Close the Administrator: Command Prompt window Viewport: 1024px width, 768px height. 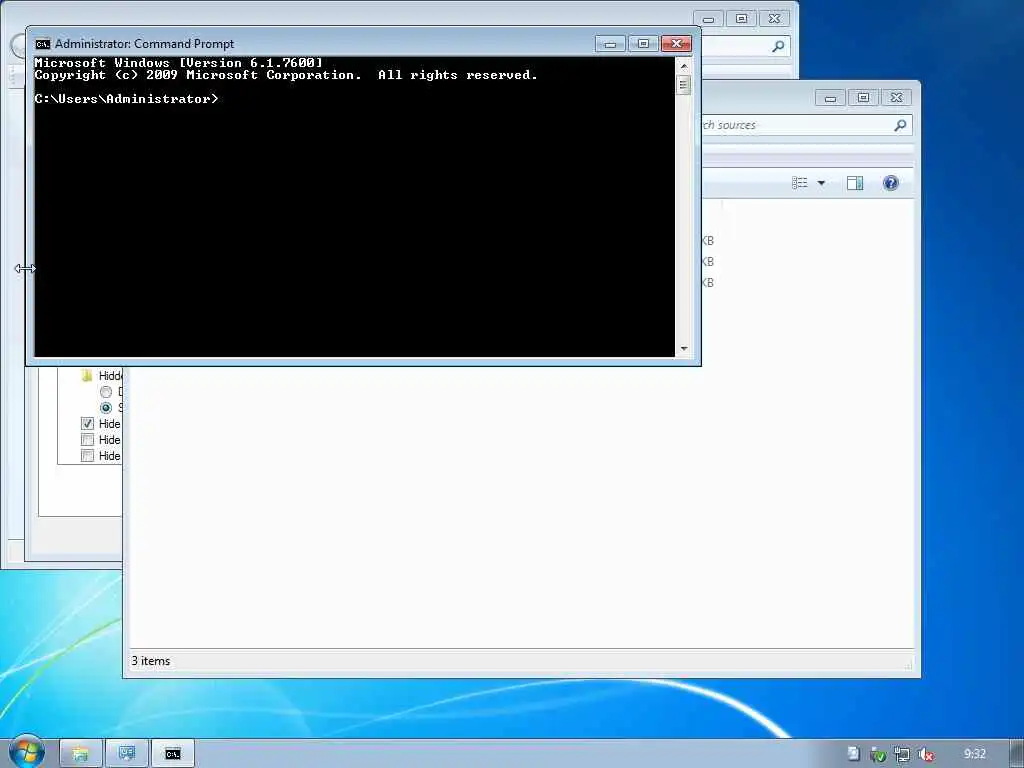coord(677,44)
